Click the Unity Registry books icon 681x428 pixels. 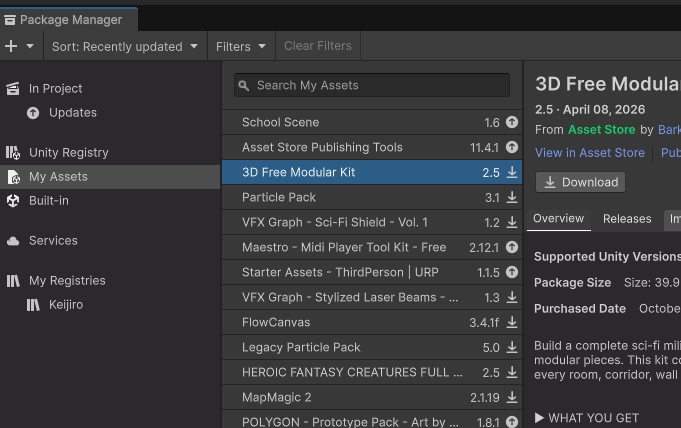click(13, 153)
